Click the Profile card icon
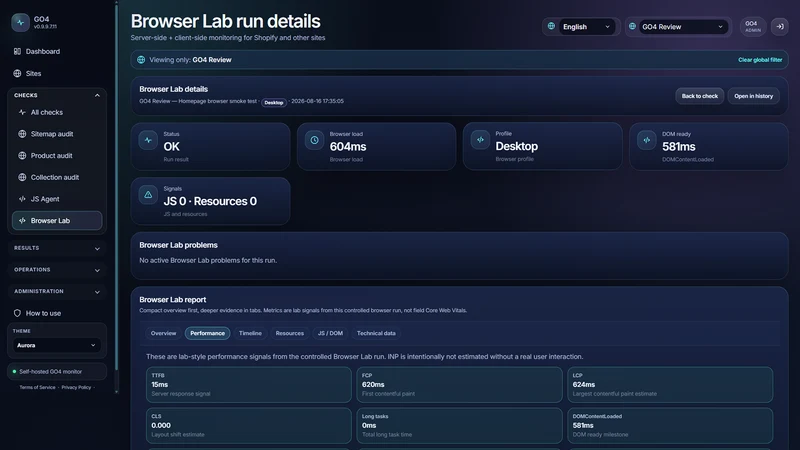The height and width of the screenshot is (450, 800). tap(480, 140)
